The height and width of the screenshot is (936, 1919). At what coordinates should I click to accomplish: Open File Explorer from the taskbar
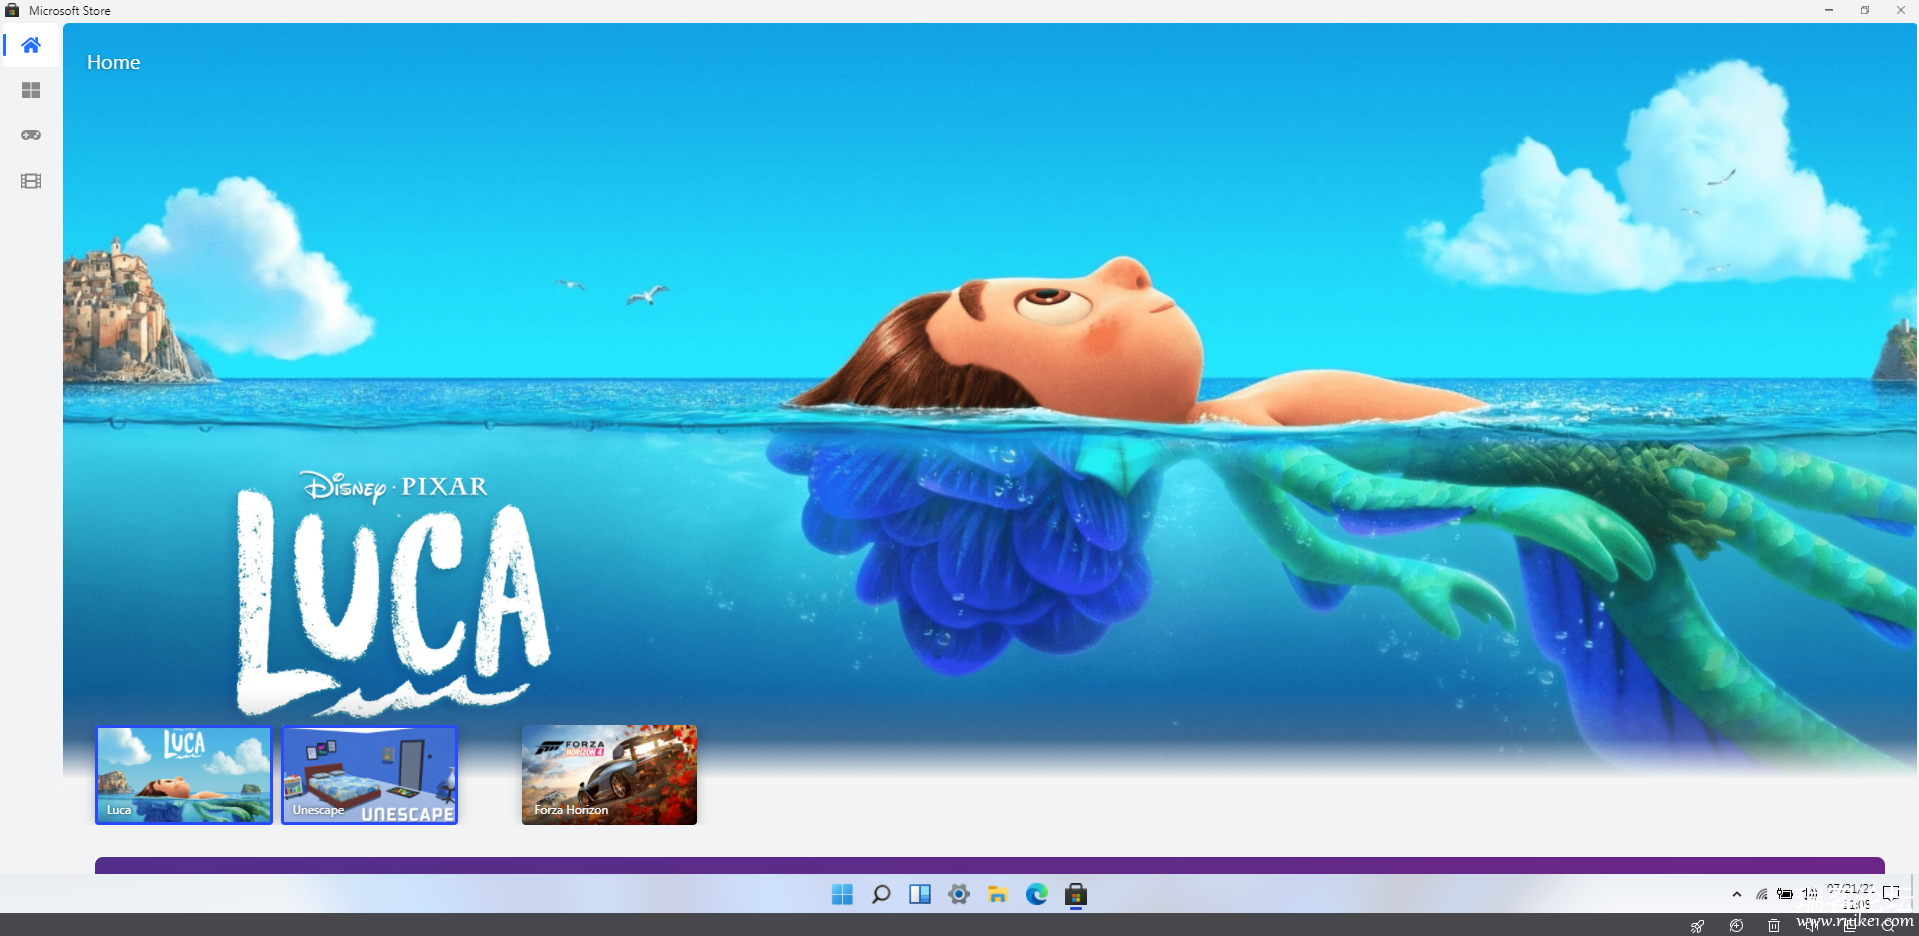(x=998, y=894)
